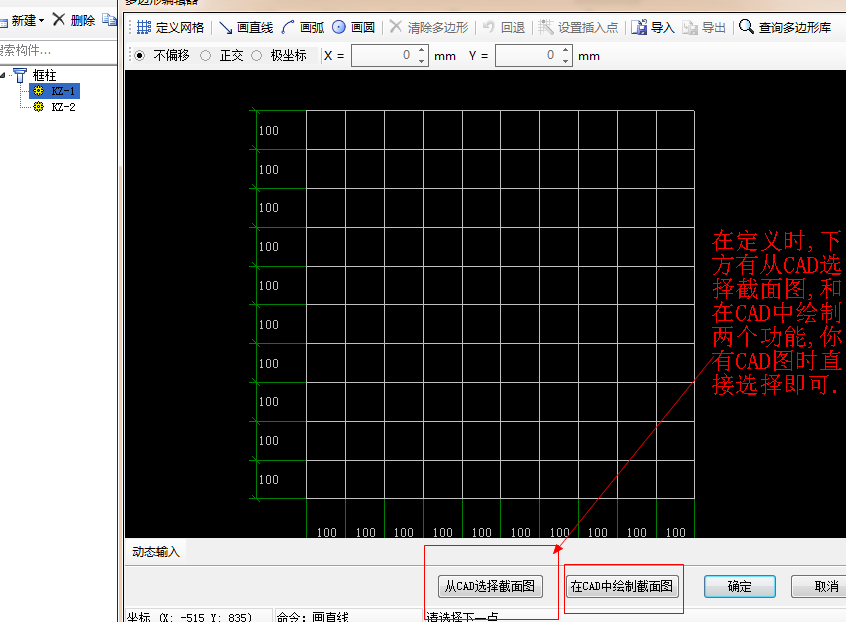Click the Export (导出) icon
Viewport: 846px width, 622px height.
[x=690, y=27]
